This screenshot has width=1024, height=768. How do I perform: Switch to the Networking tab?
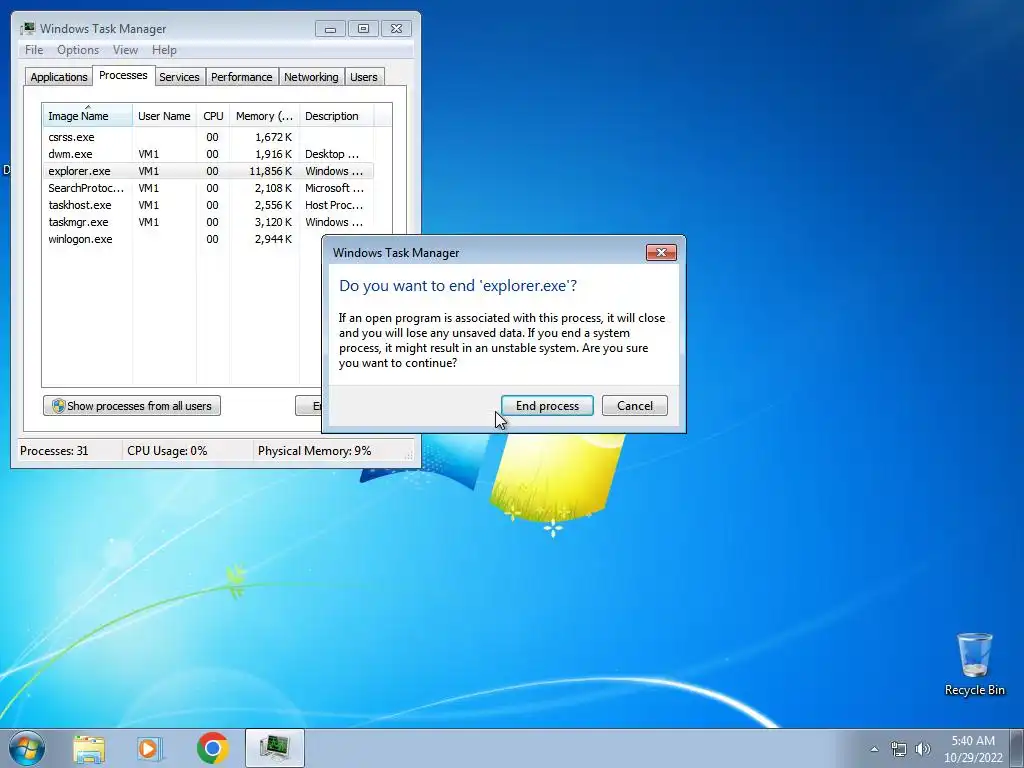tap(311, 77)
